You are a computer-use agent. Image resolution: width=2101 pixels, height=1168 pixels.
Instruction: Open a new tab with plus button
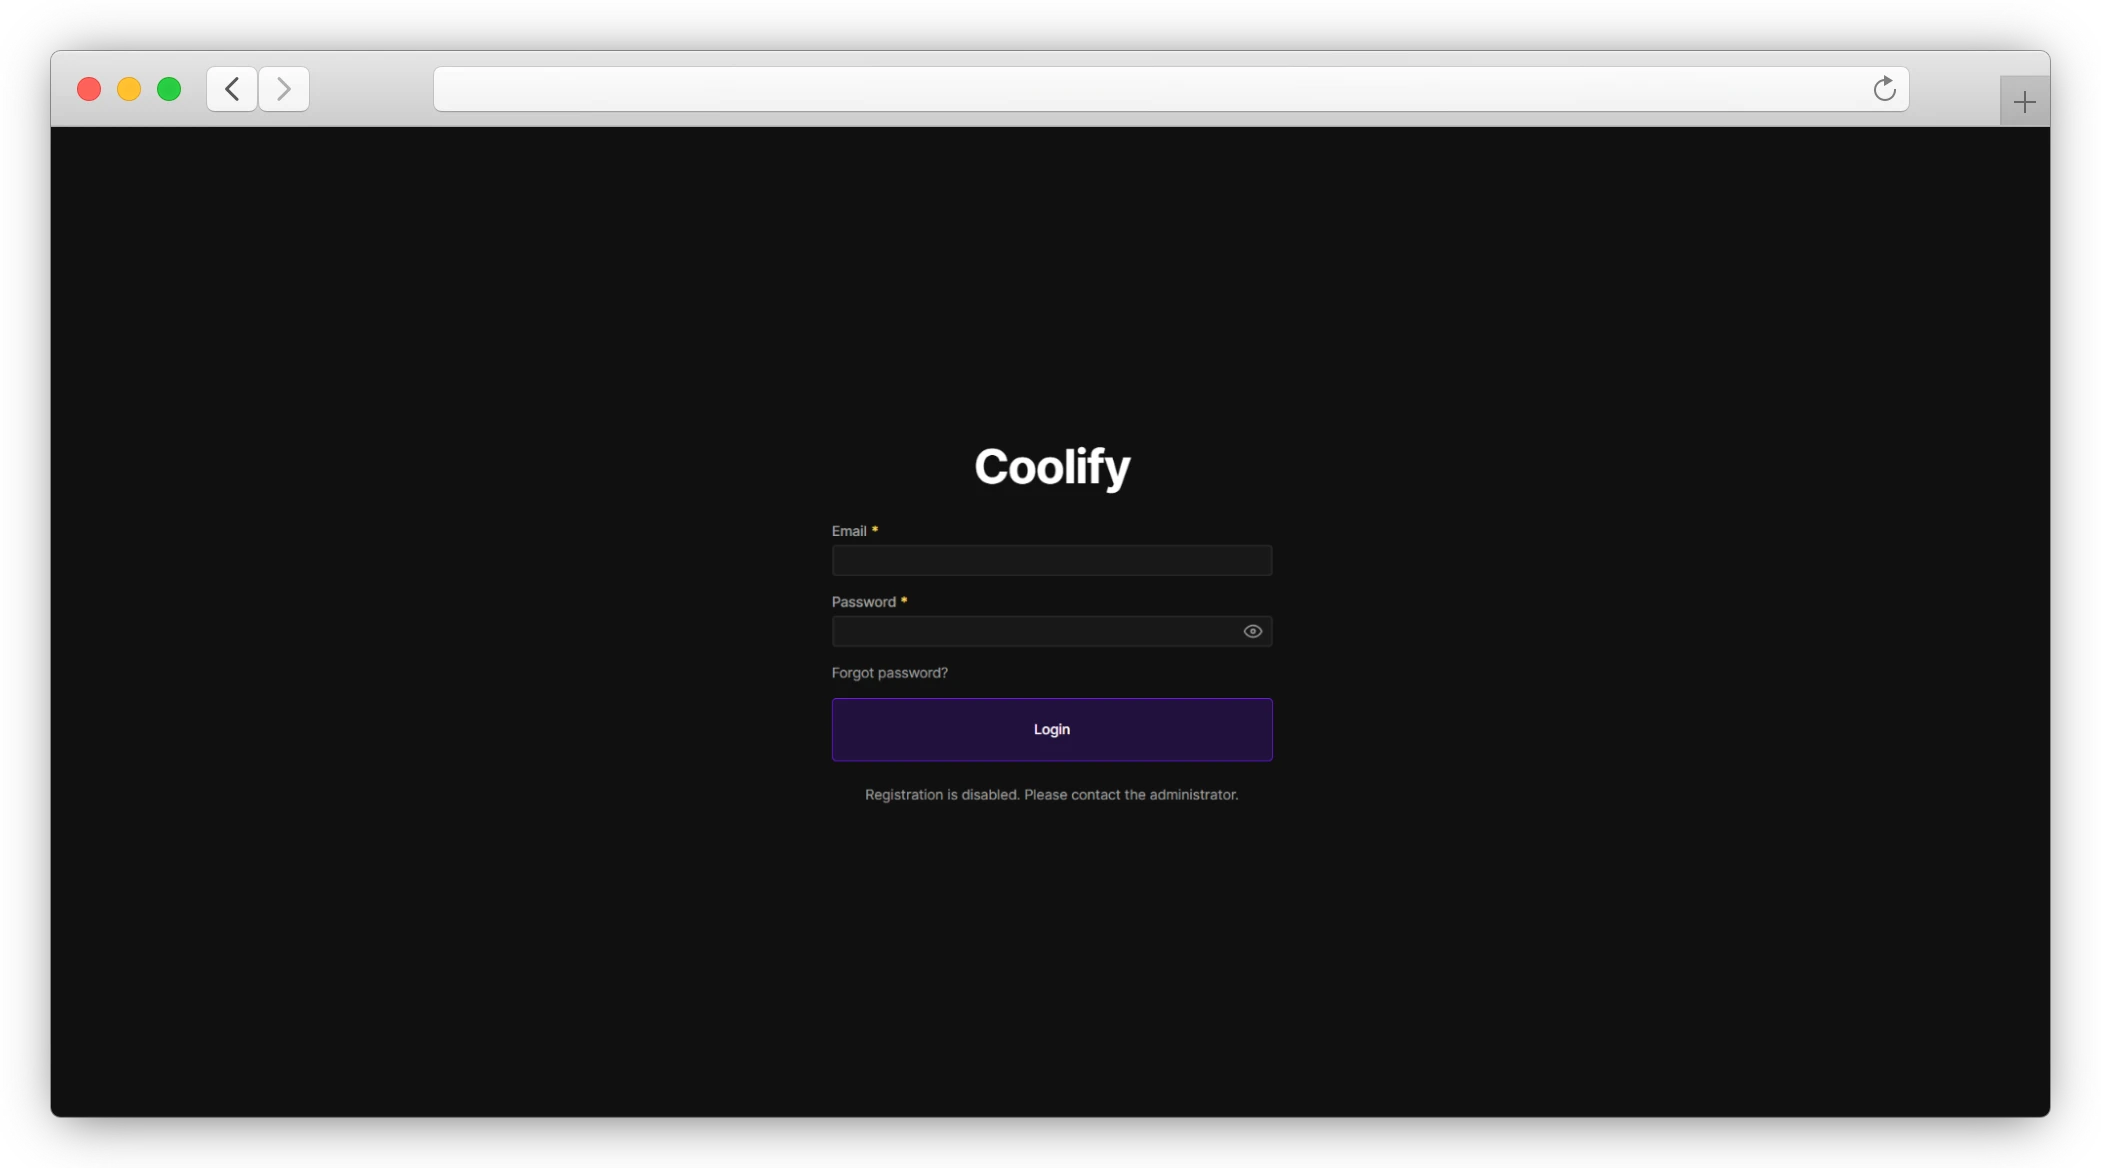2024,101
